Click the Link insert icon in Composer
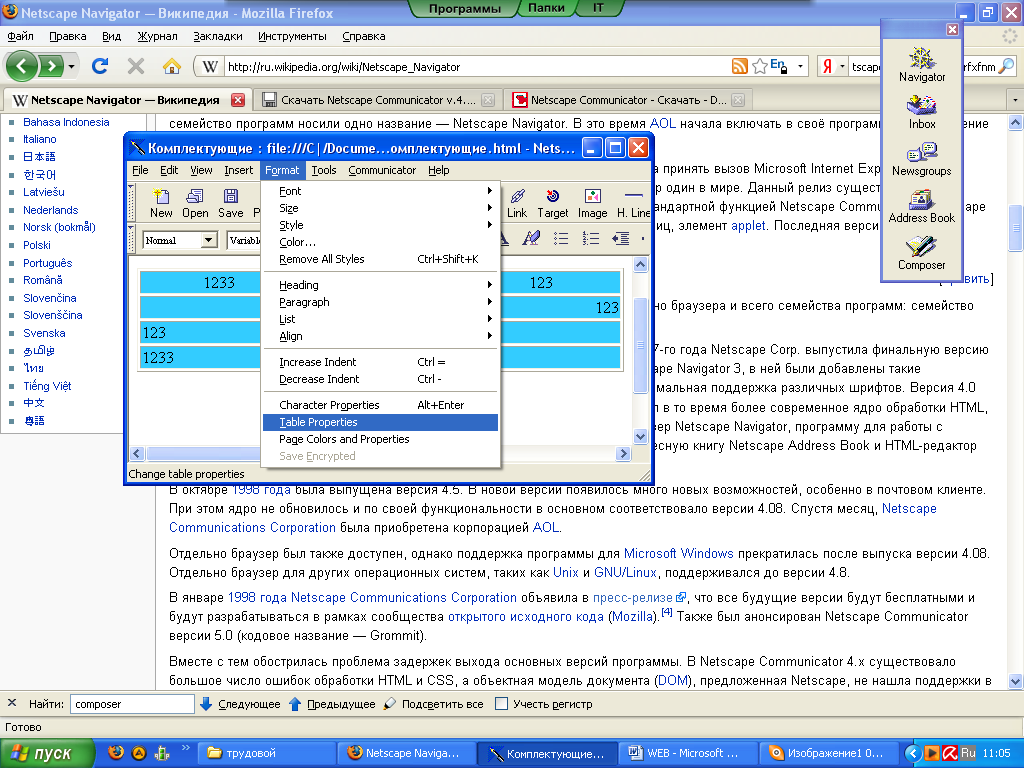The width and height of the screenshot is (1024, 768). 517,203
